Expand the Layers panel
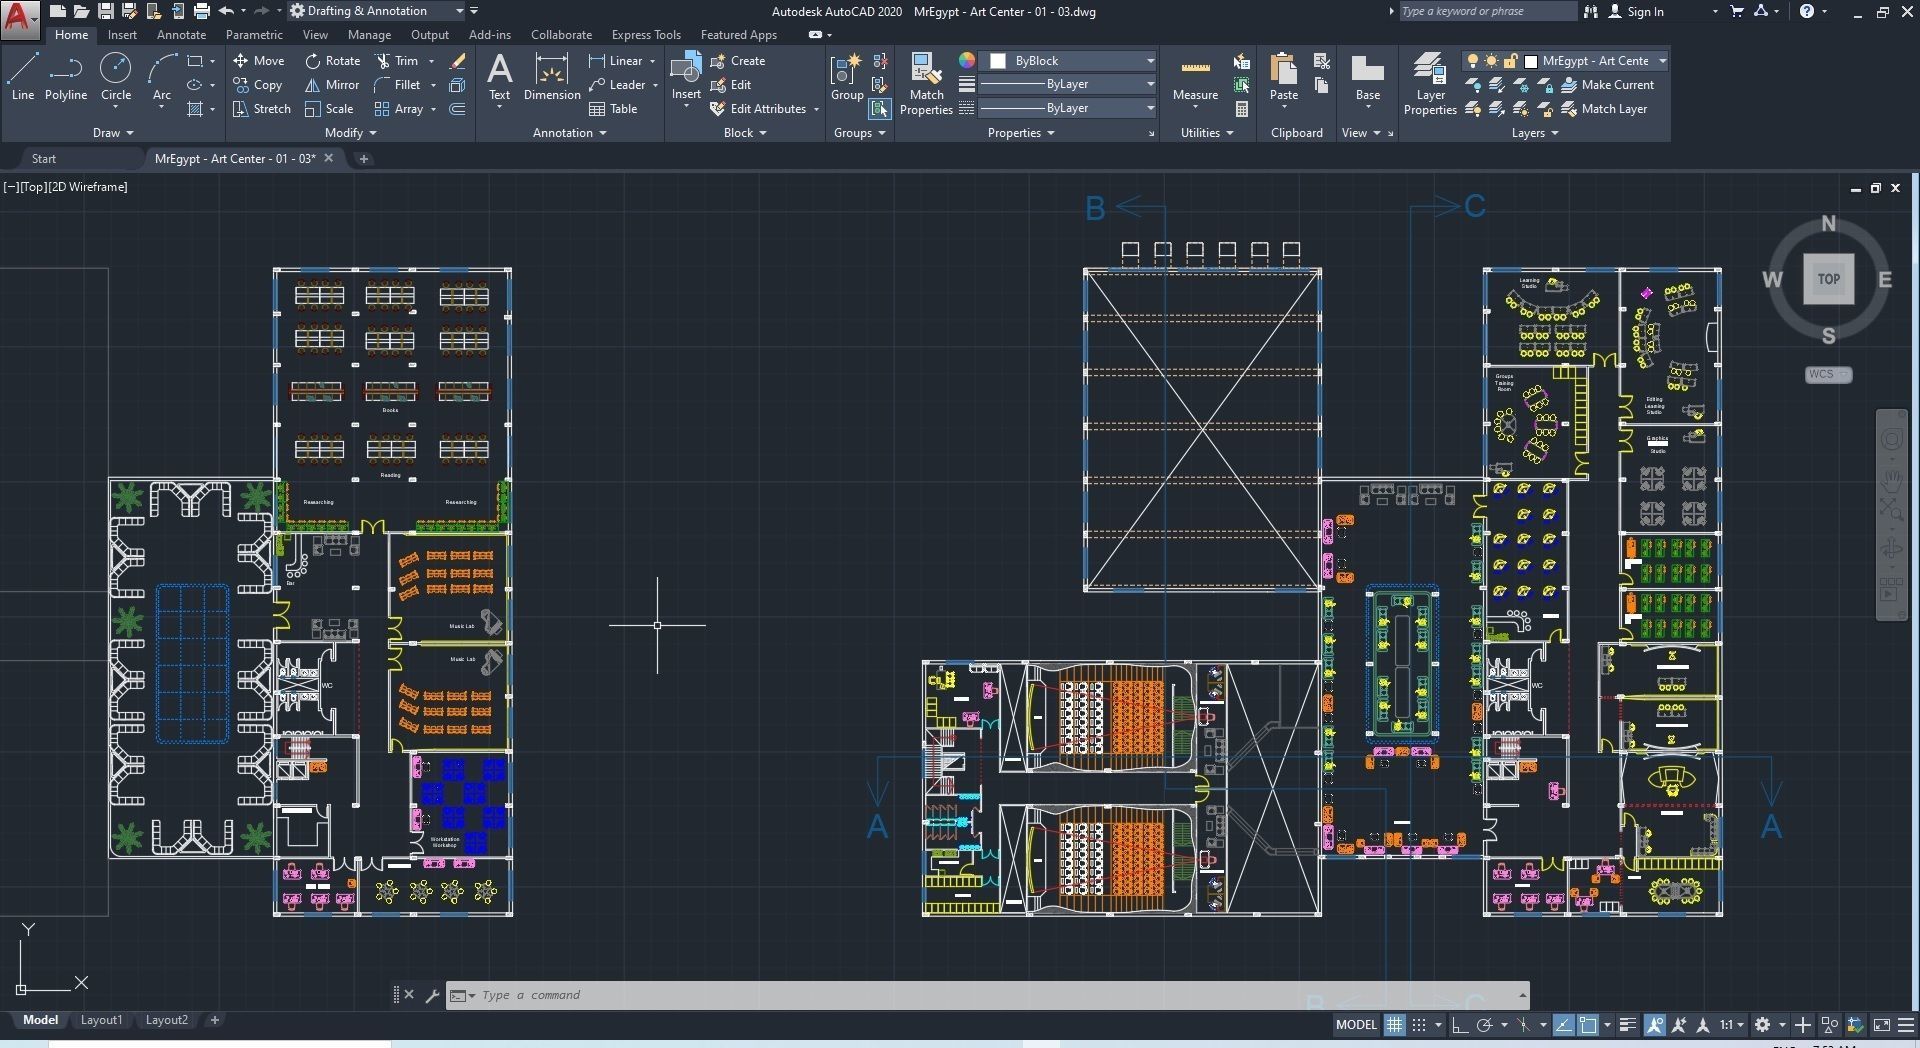Image resolution: width=1920 pixels, height=1048 pixels. pyautogui.click(x=1535, y=133)
